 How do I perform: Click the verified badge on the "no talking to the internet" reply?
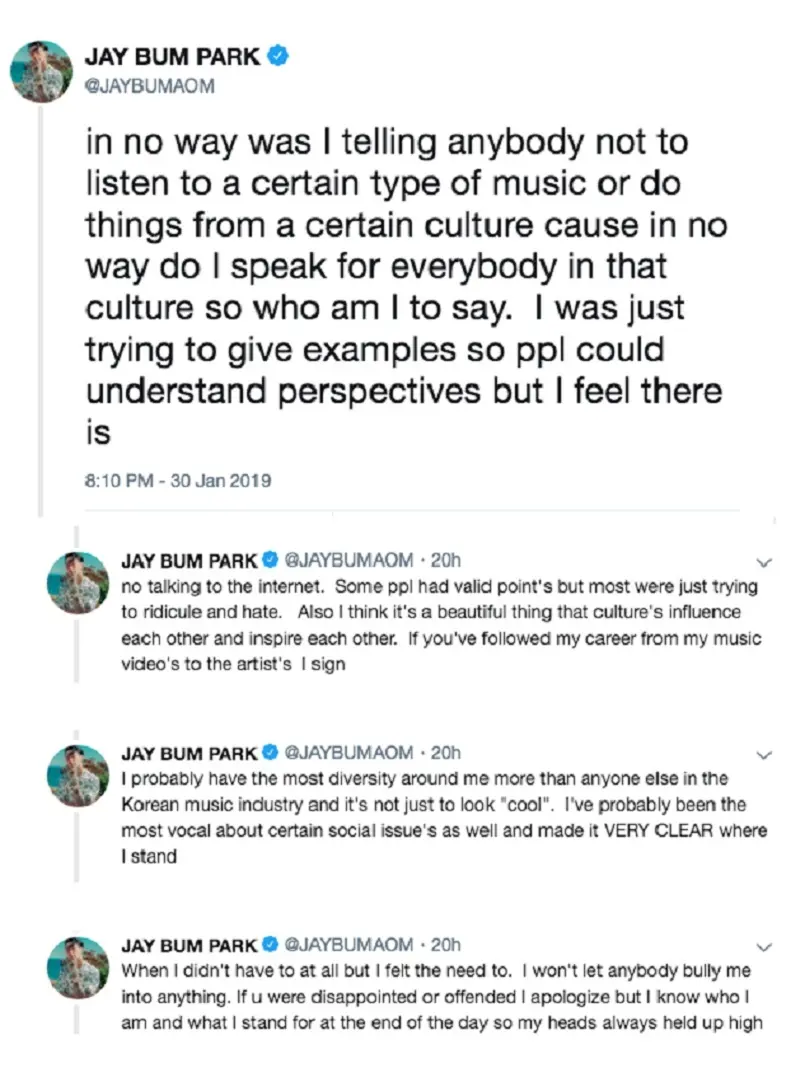click(x=269, y=560)
